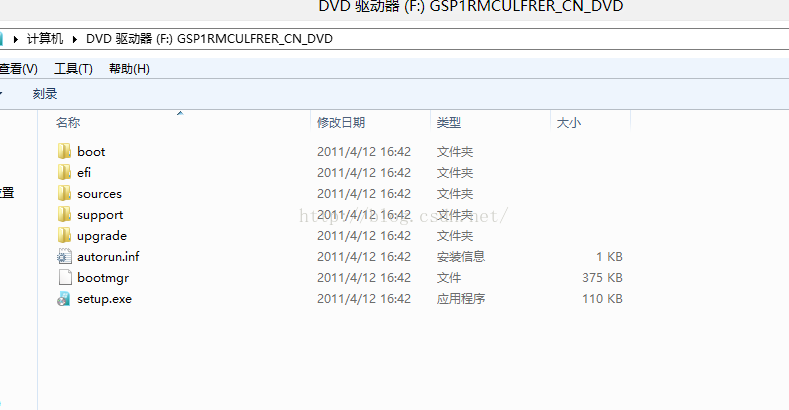The width and height of the screenshot is (789, 410).
Task: Select the sources folder icon
Action: tap(64, 194)
